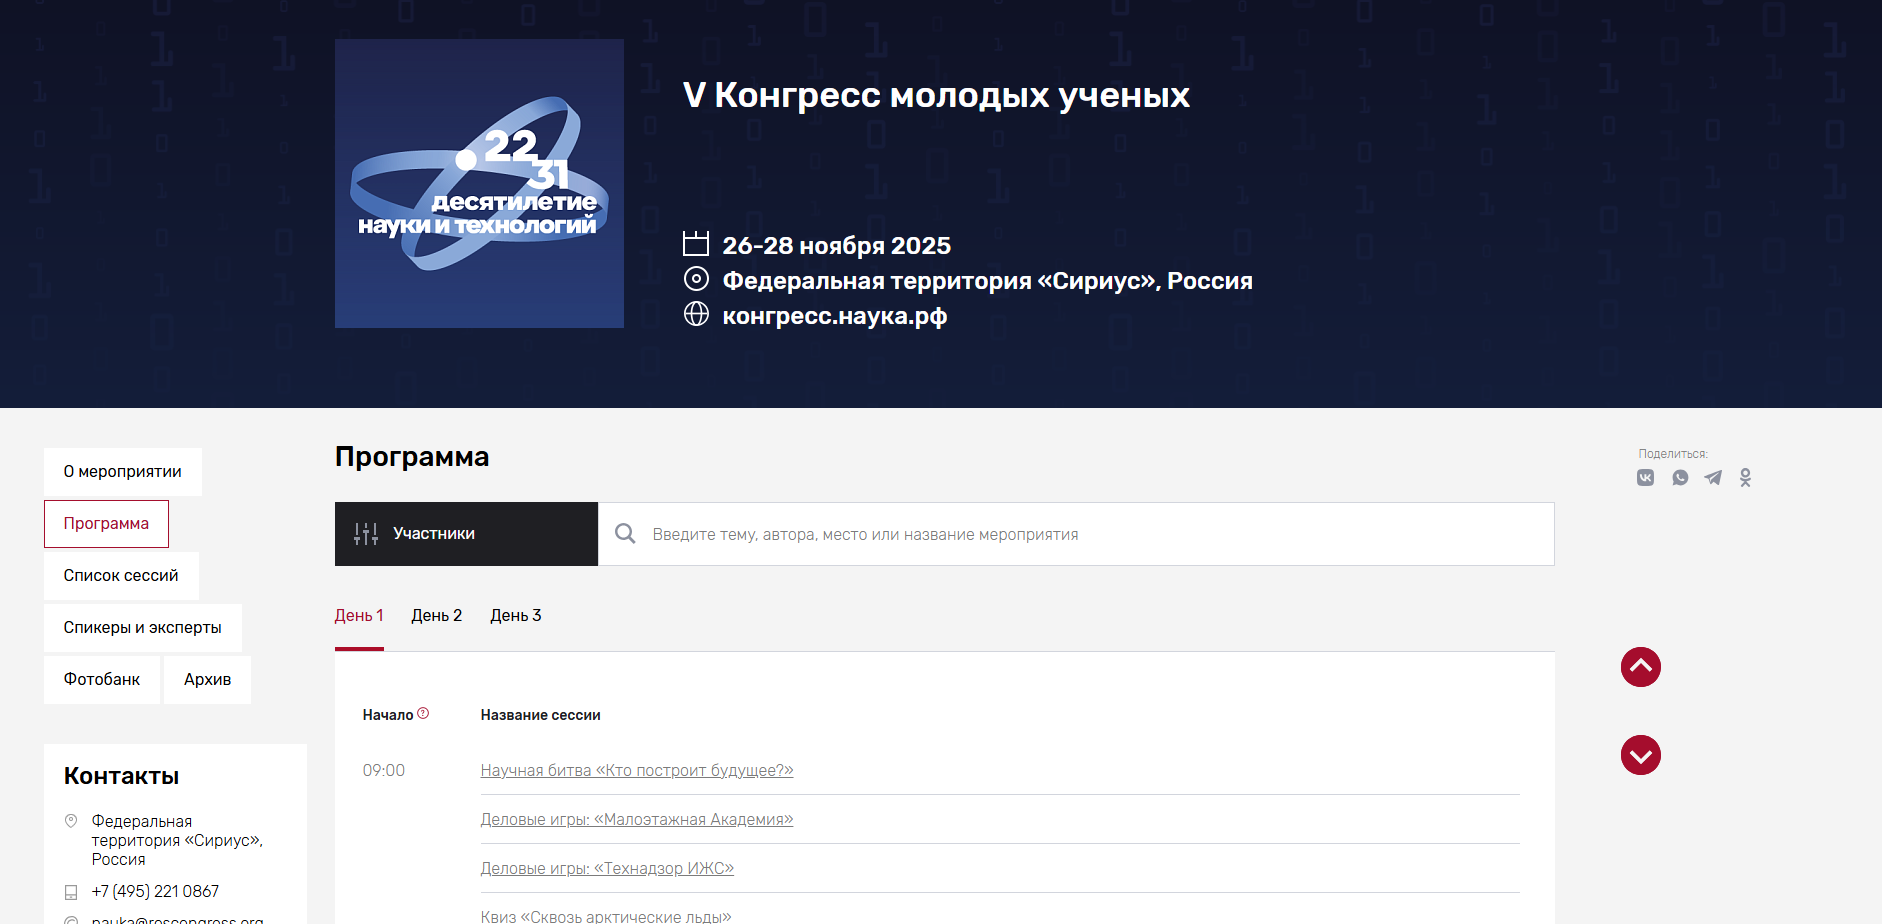
Task: Open Список сессий in the sidebar
Action: pos(121,576)
